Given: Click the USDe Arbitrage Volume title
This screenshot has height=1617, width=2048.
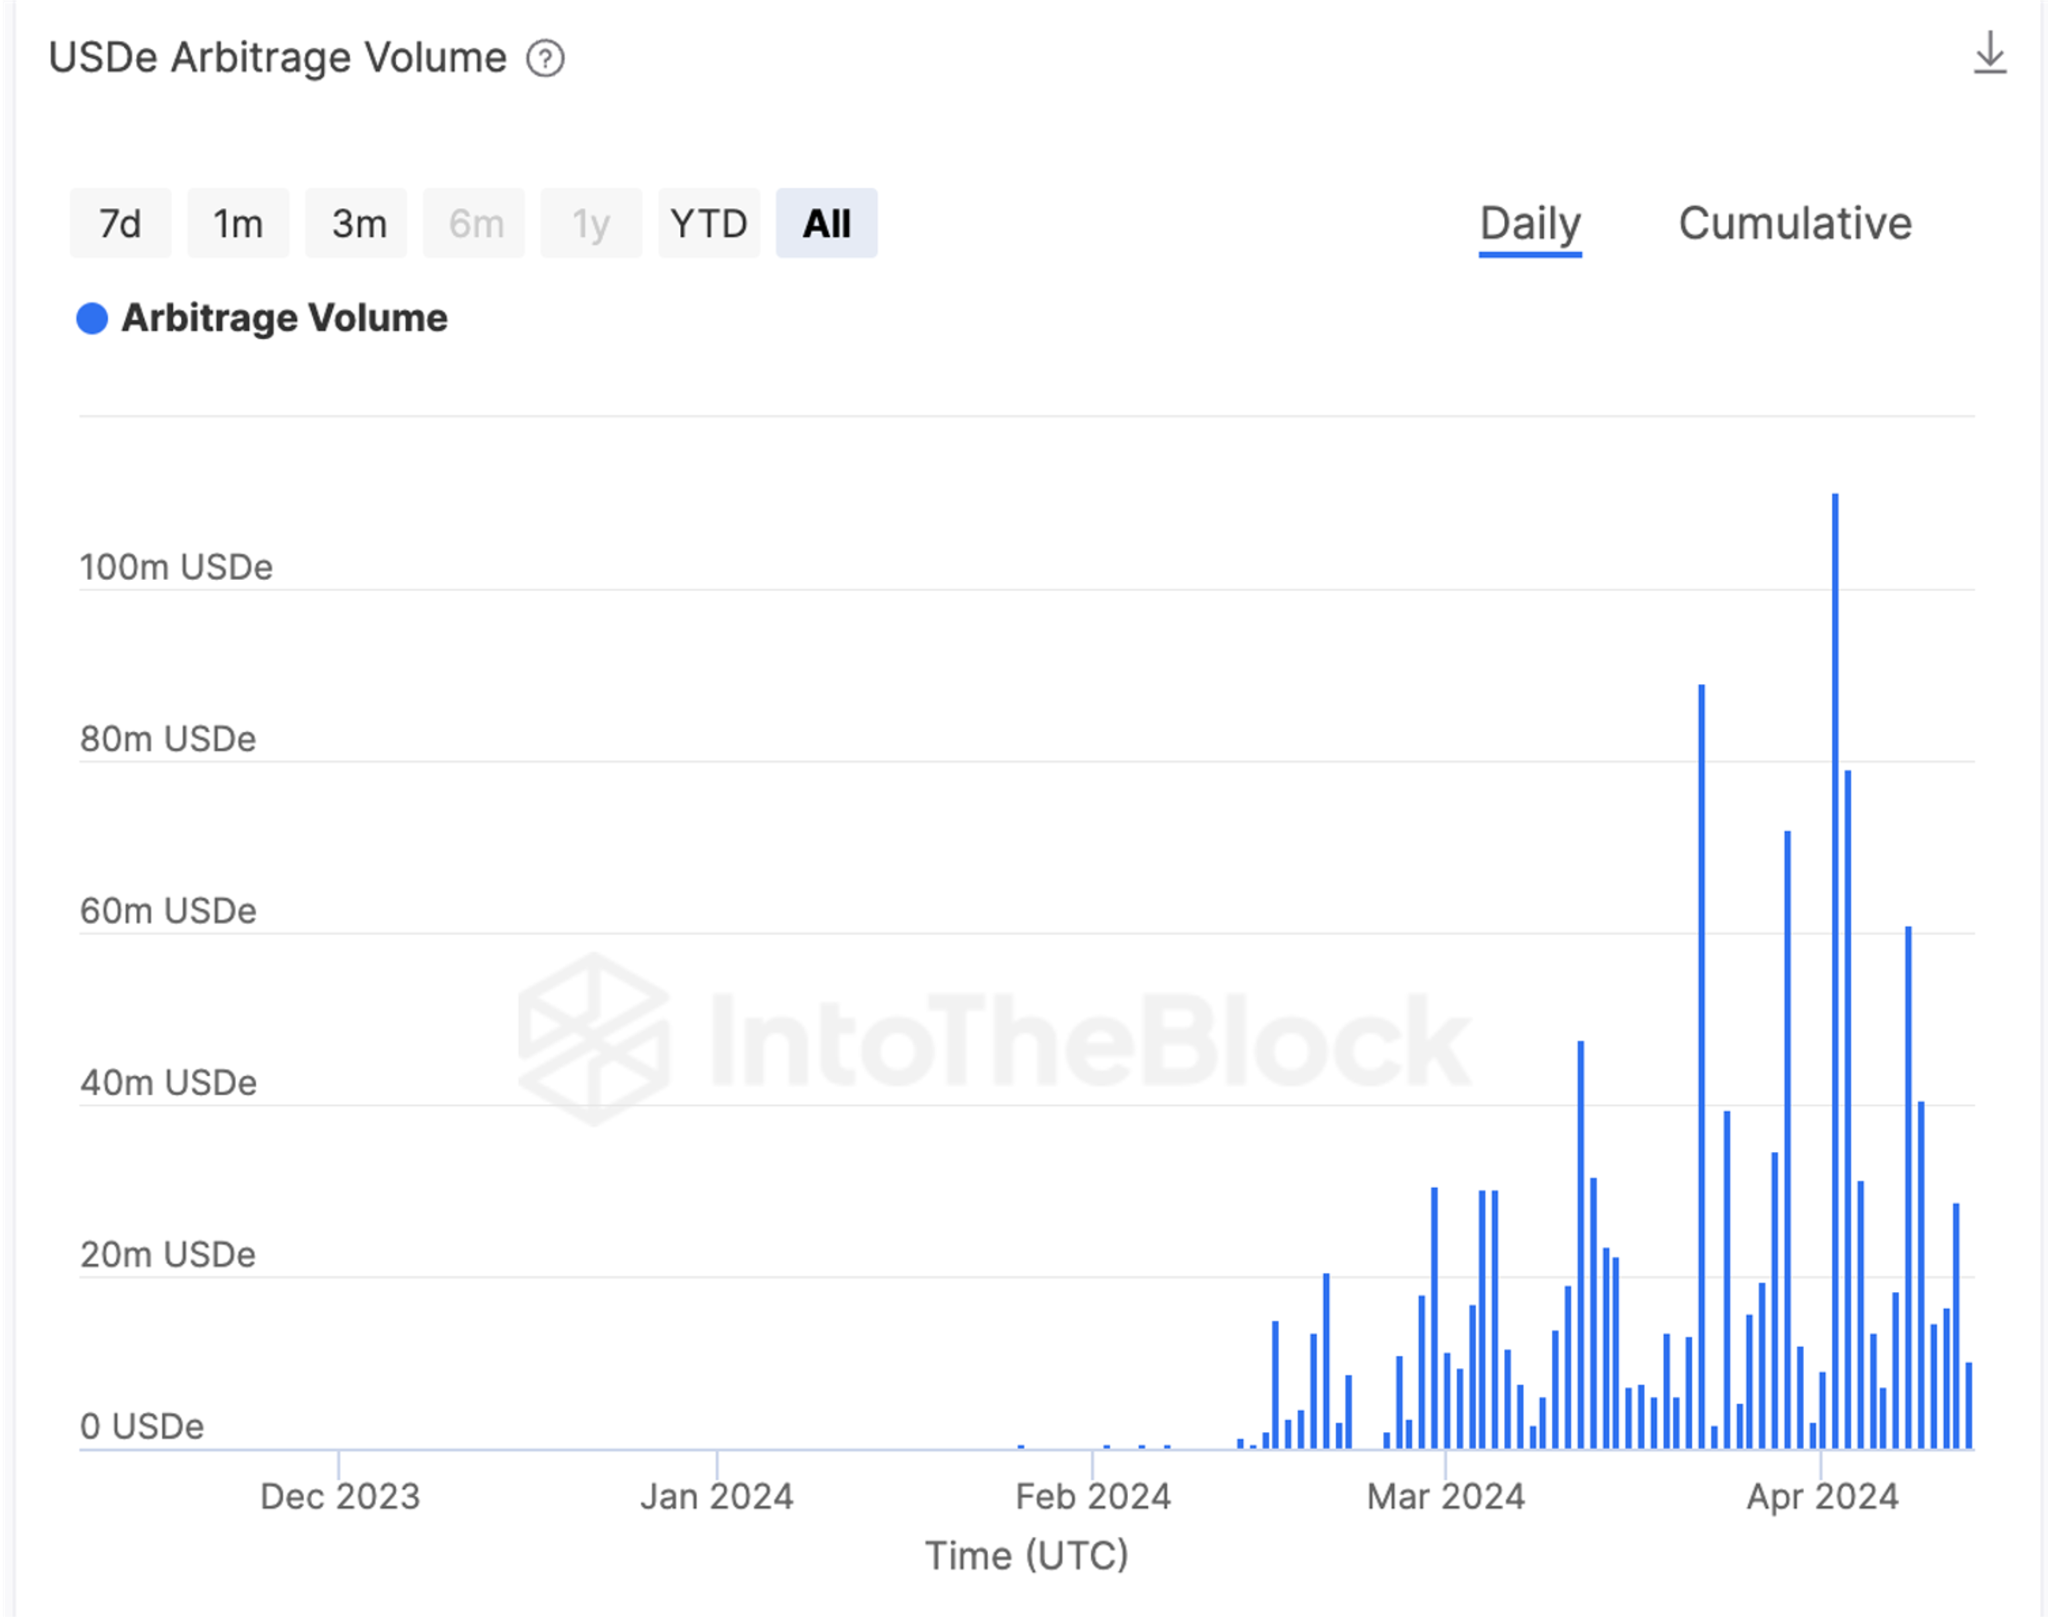Looking at the screenshot, I should (x=278, y=58).
